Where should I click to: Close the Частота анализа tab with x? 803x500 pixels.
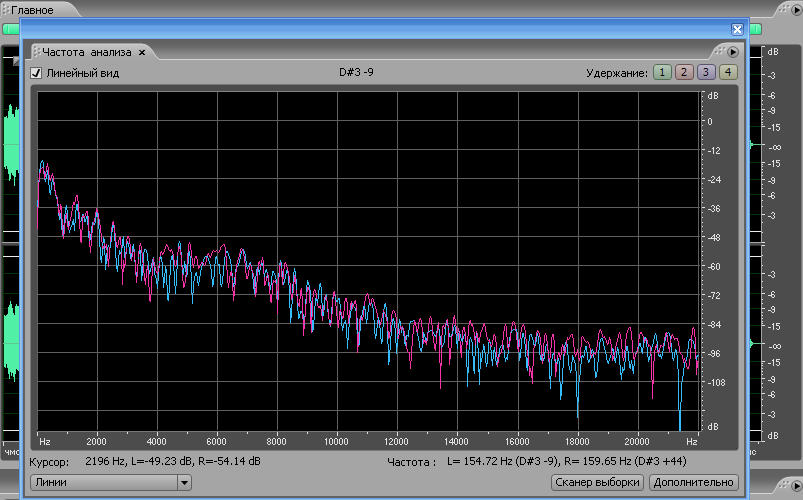tap(142, 51)
